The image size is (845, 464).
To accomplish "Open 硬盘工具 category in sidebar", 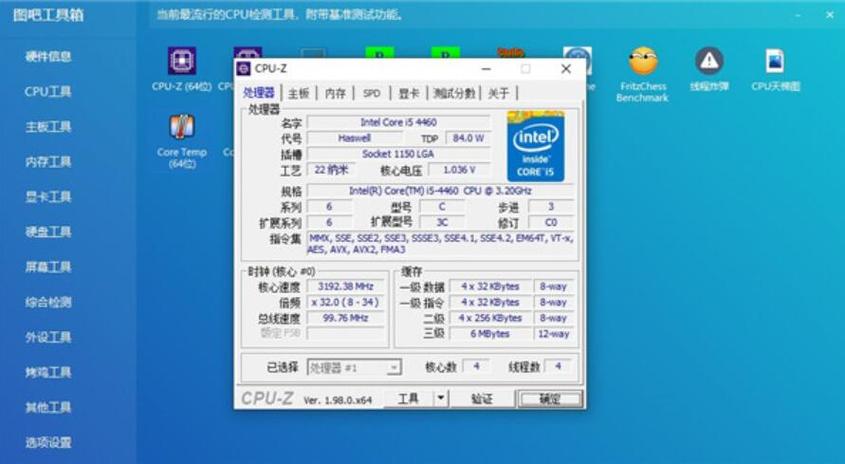I will 48,232.
